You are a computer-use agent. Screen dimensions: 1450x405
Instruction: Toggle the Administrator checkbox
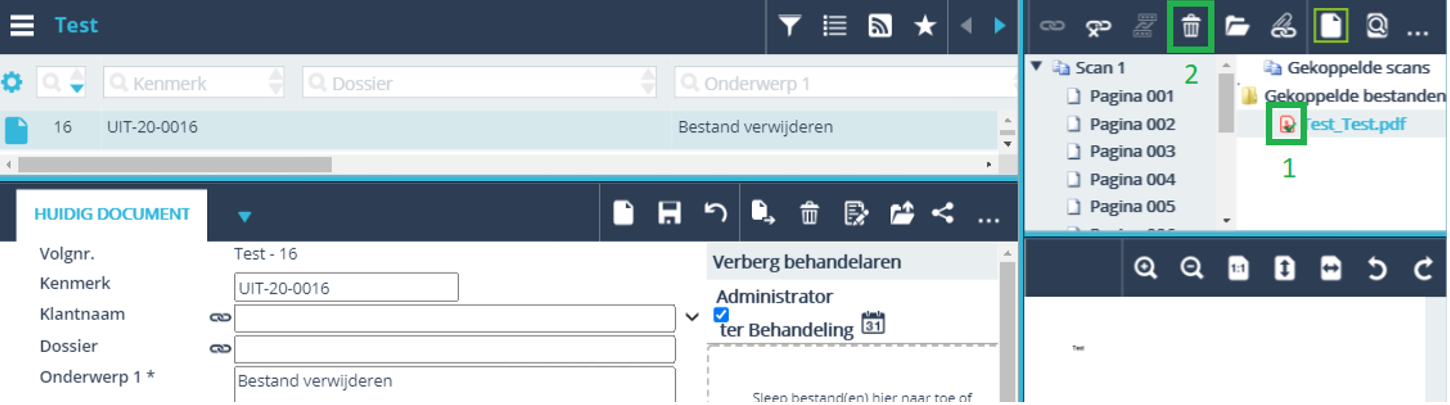coord(722,315)
